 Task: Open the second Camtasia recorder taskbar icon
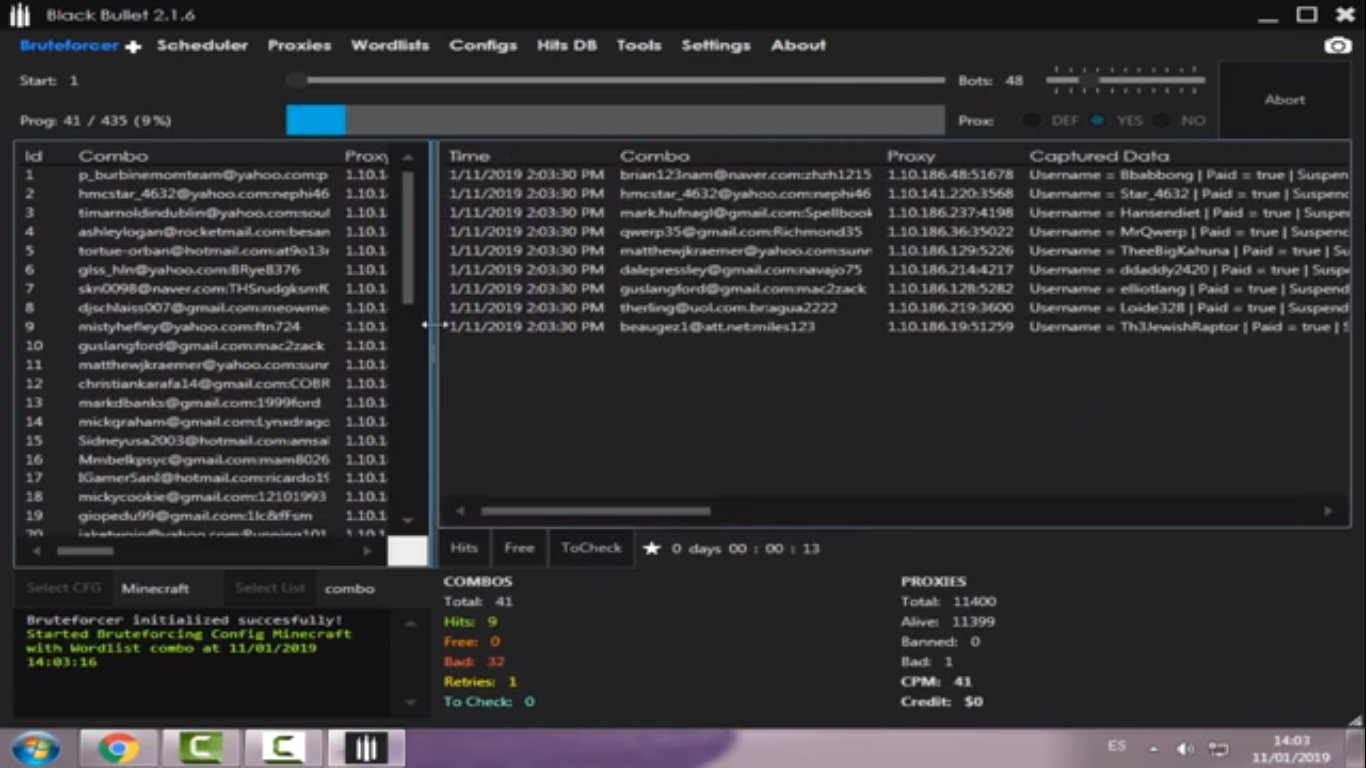[283, 748]
